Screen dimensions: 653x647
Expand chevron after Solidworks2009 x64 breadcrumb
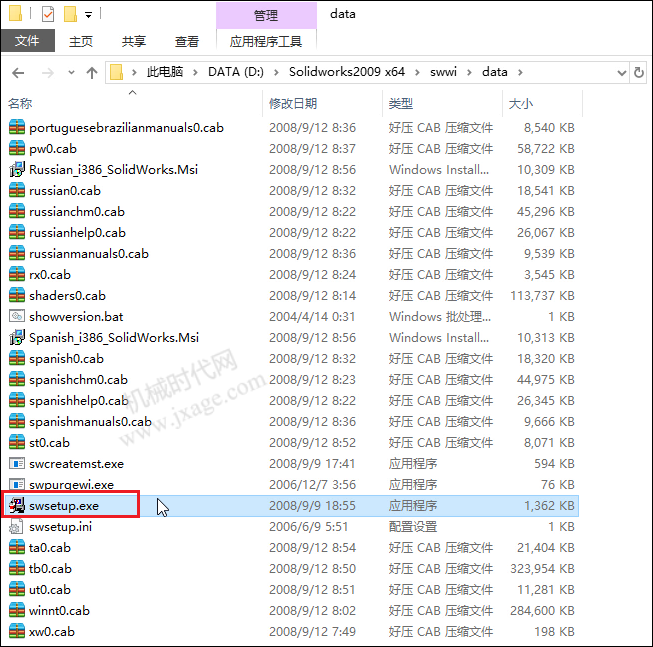pyautogui.click(x=417, y=72)
